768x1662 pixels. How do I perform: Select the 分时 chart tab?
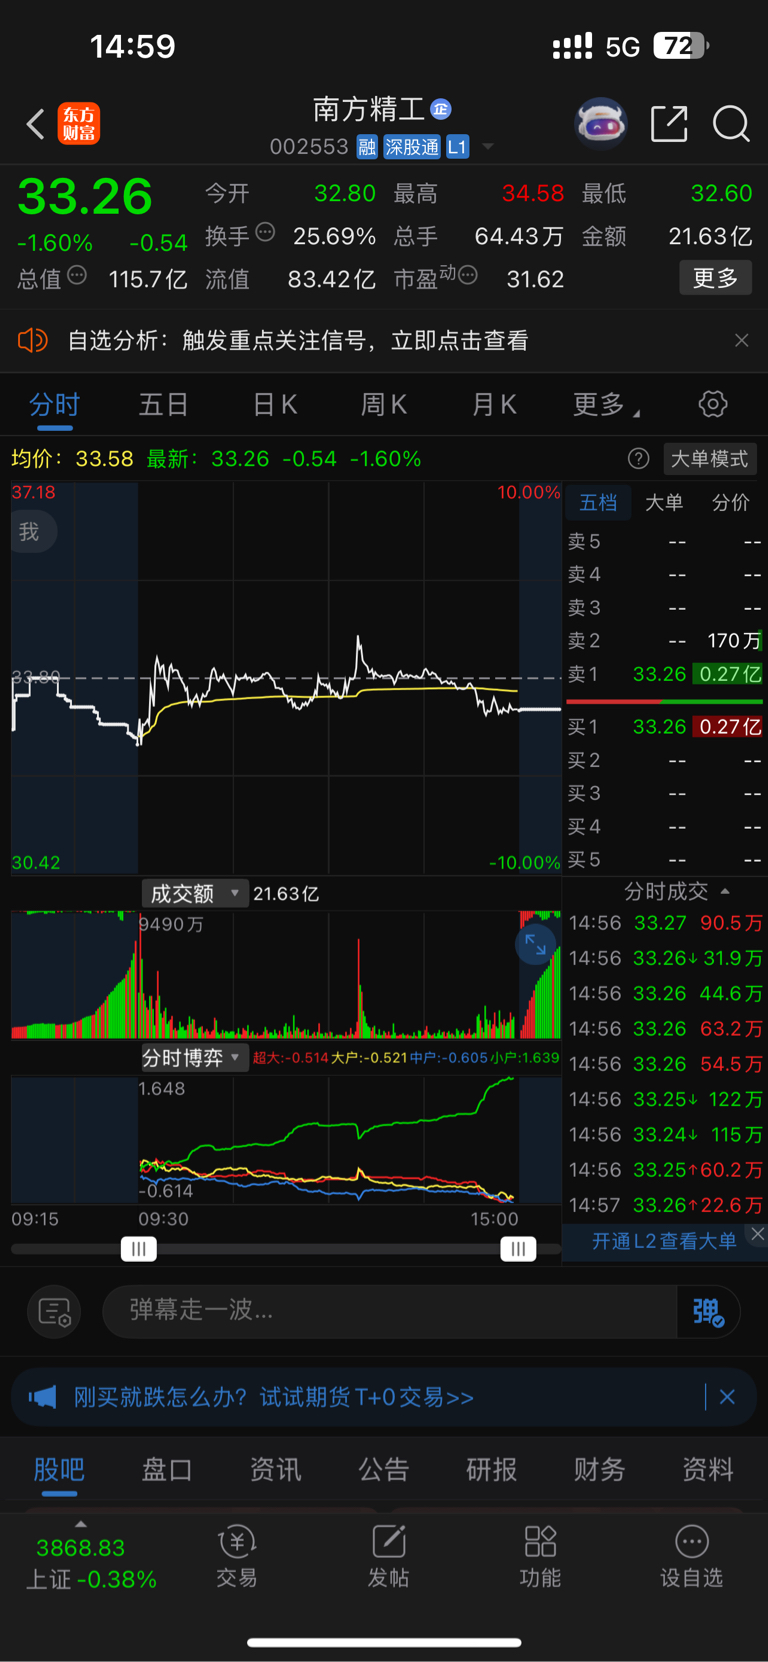click(54, 404)
